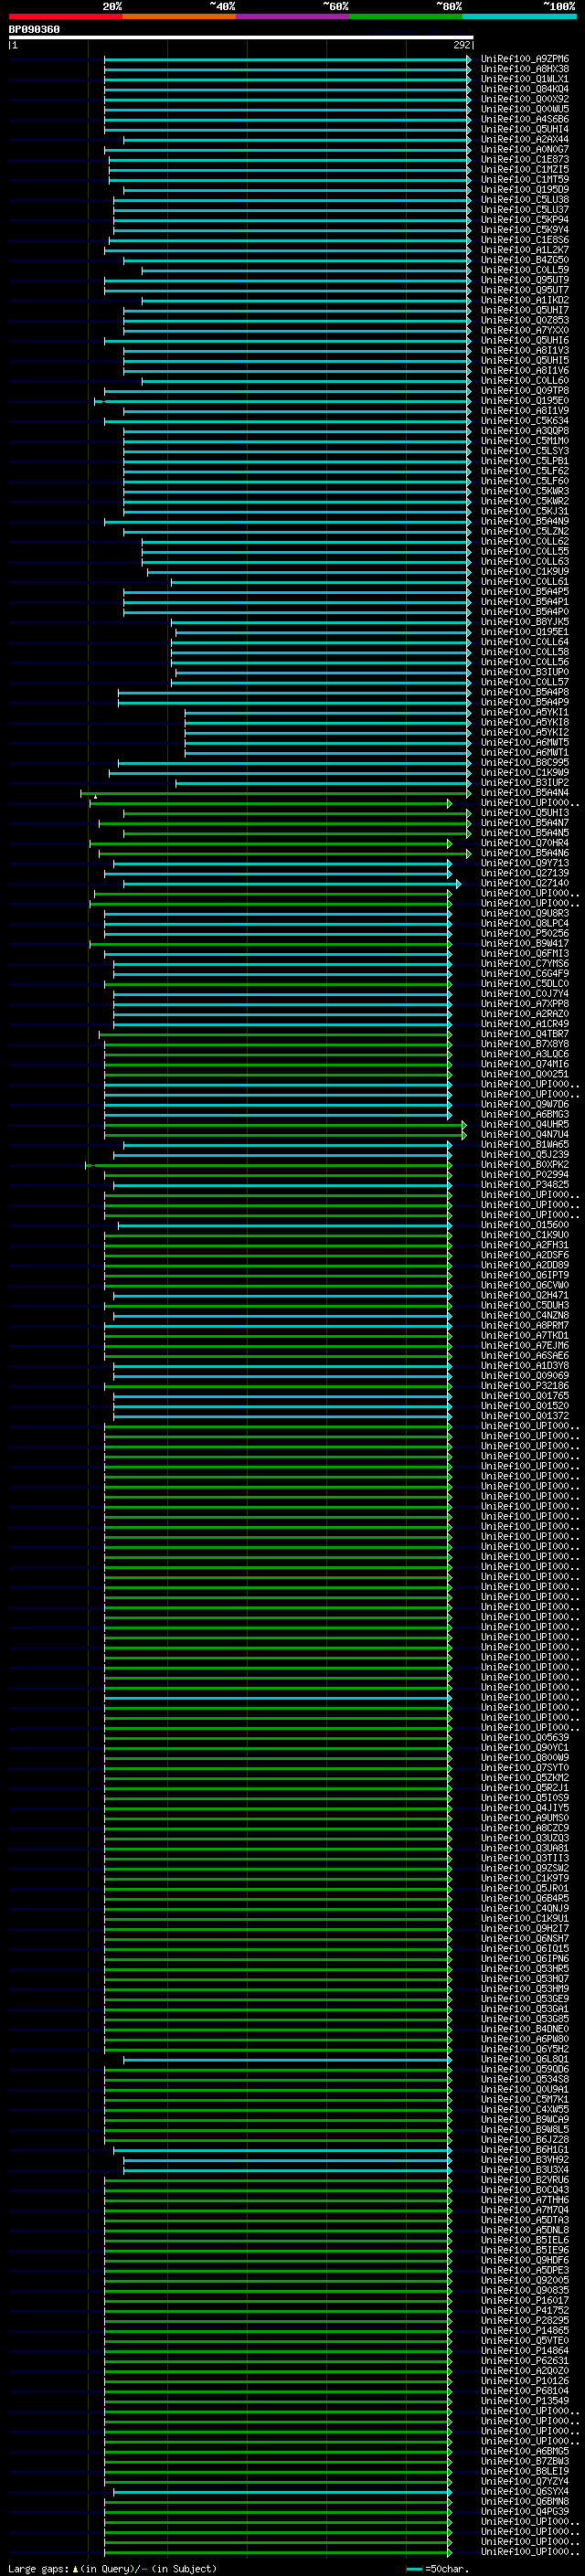Select hit label UniRef100_Q05639
585x2576 pixels.
525,1738
